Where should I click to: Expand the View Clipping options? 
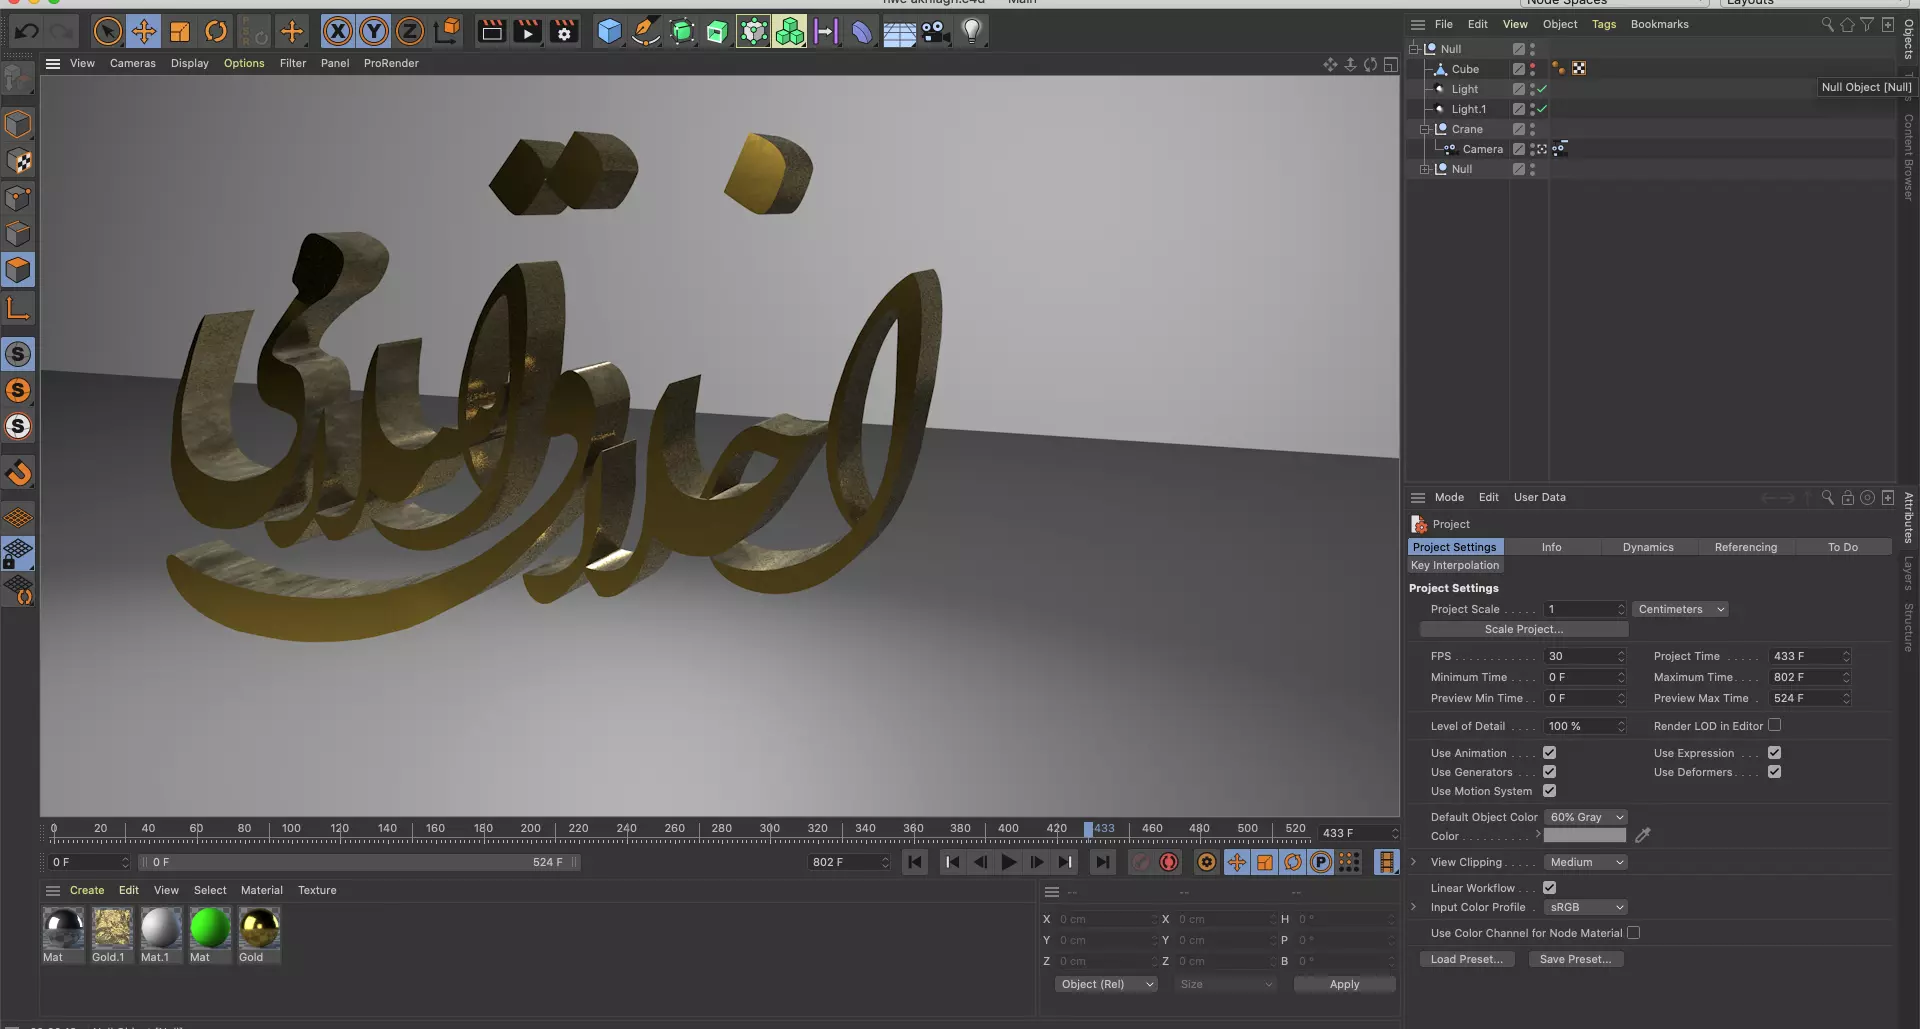1413,862
